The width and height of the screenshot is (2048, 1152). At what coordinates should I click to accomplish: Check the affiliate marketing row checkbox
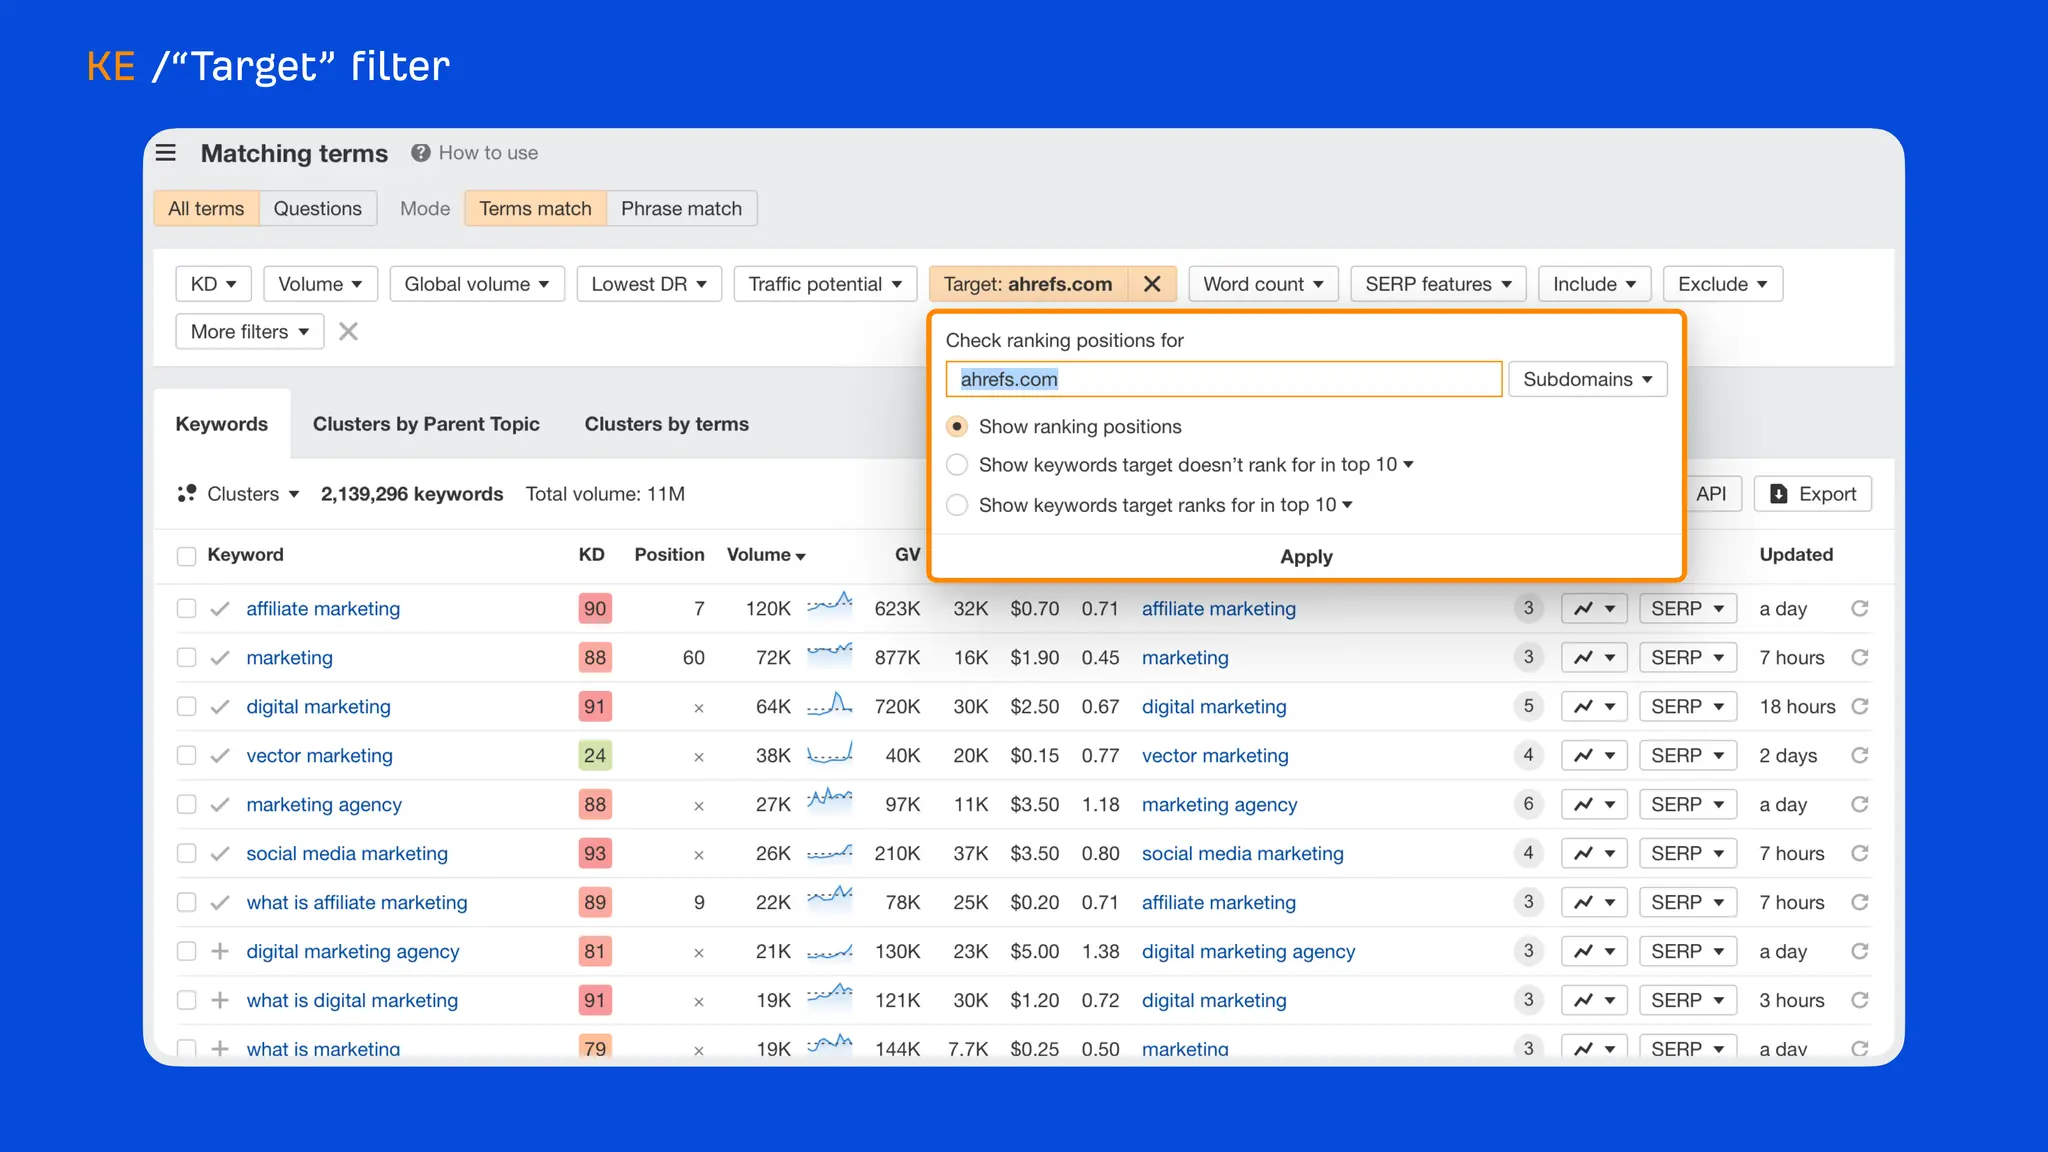click(x=186, y=608)
